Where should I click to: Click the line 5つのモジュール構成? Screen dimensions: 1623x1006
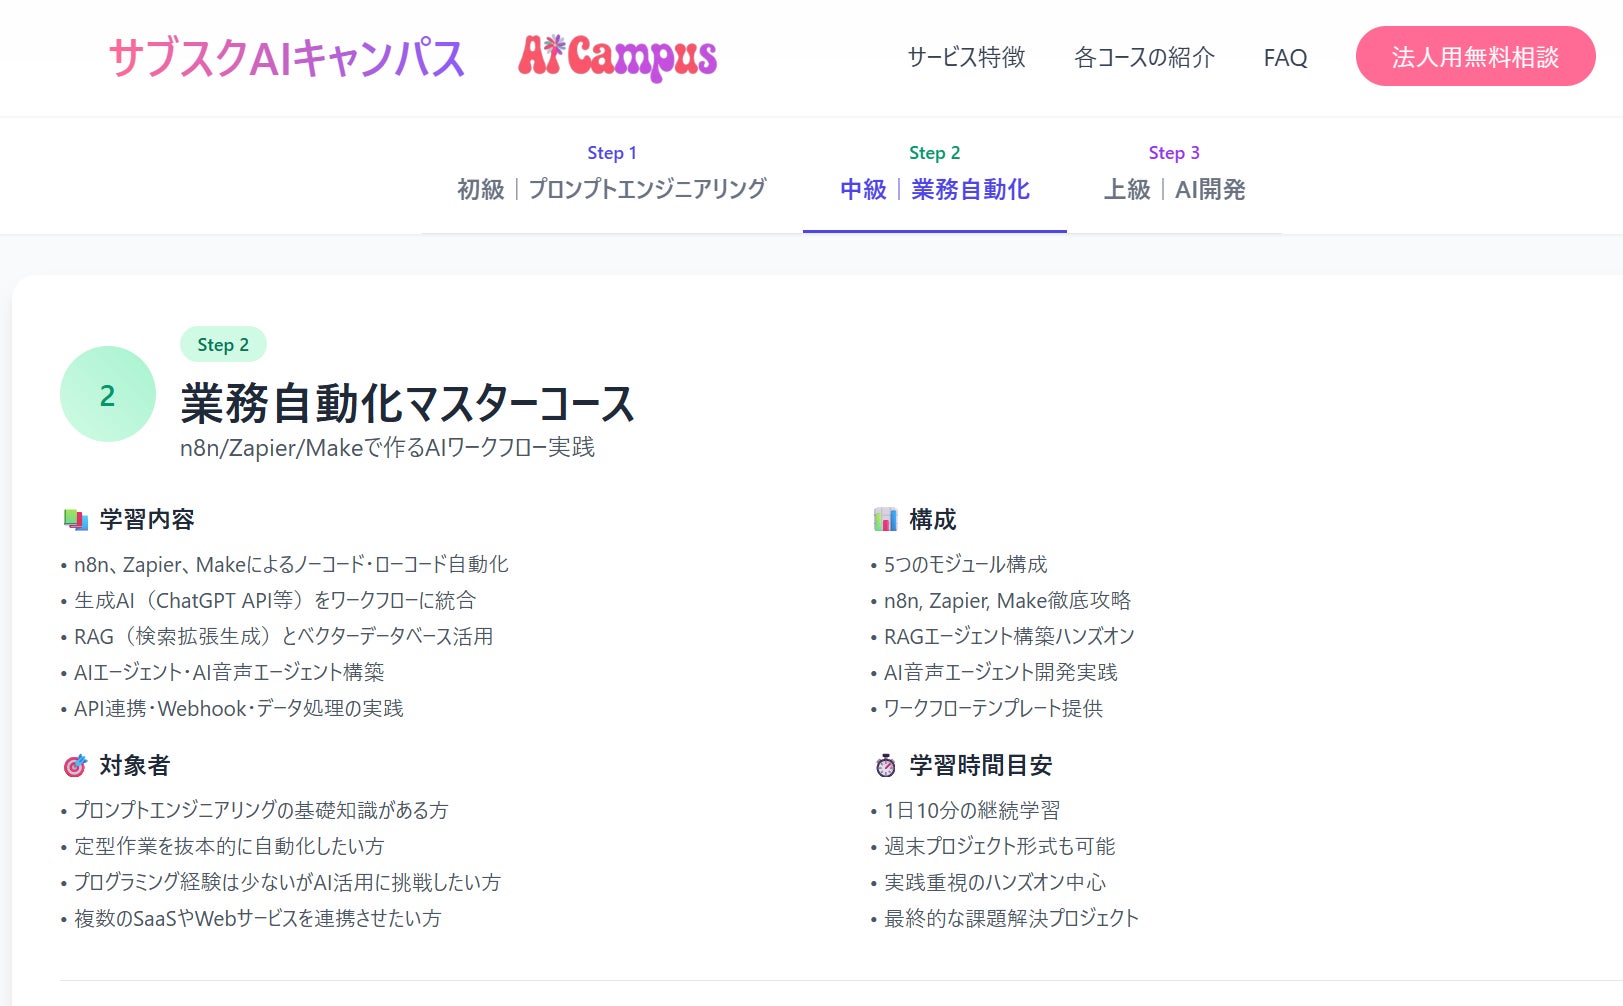(x=966, y=565)
